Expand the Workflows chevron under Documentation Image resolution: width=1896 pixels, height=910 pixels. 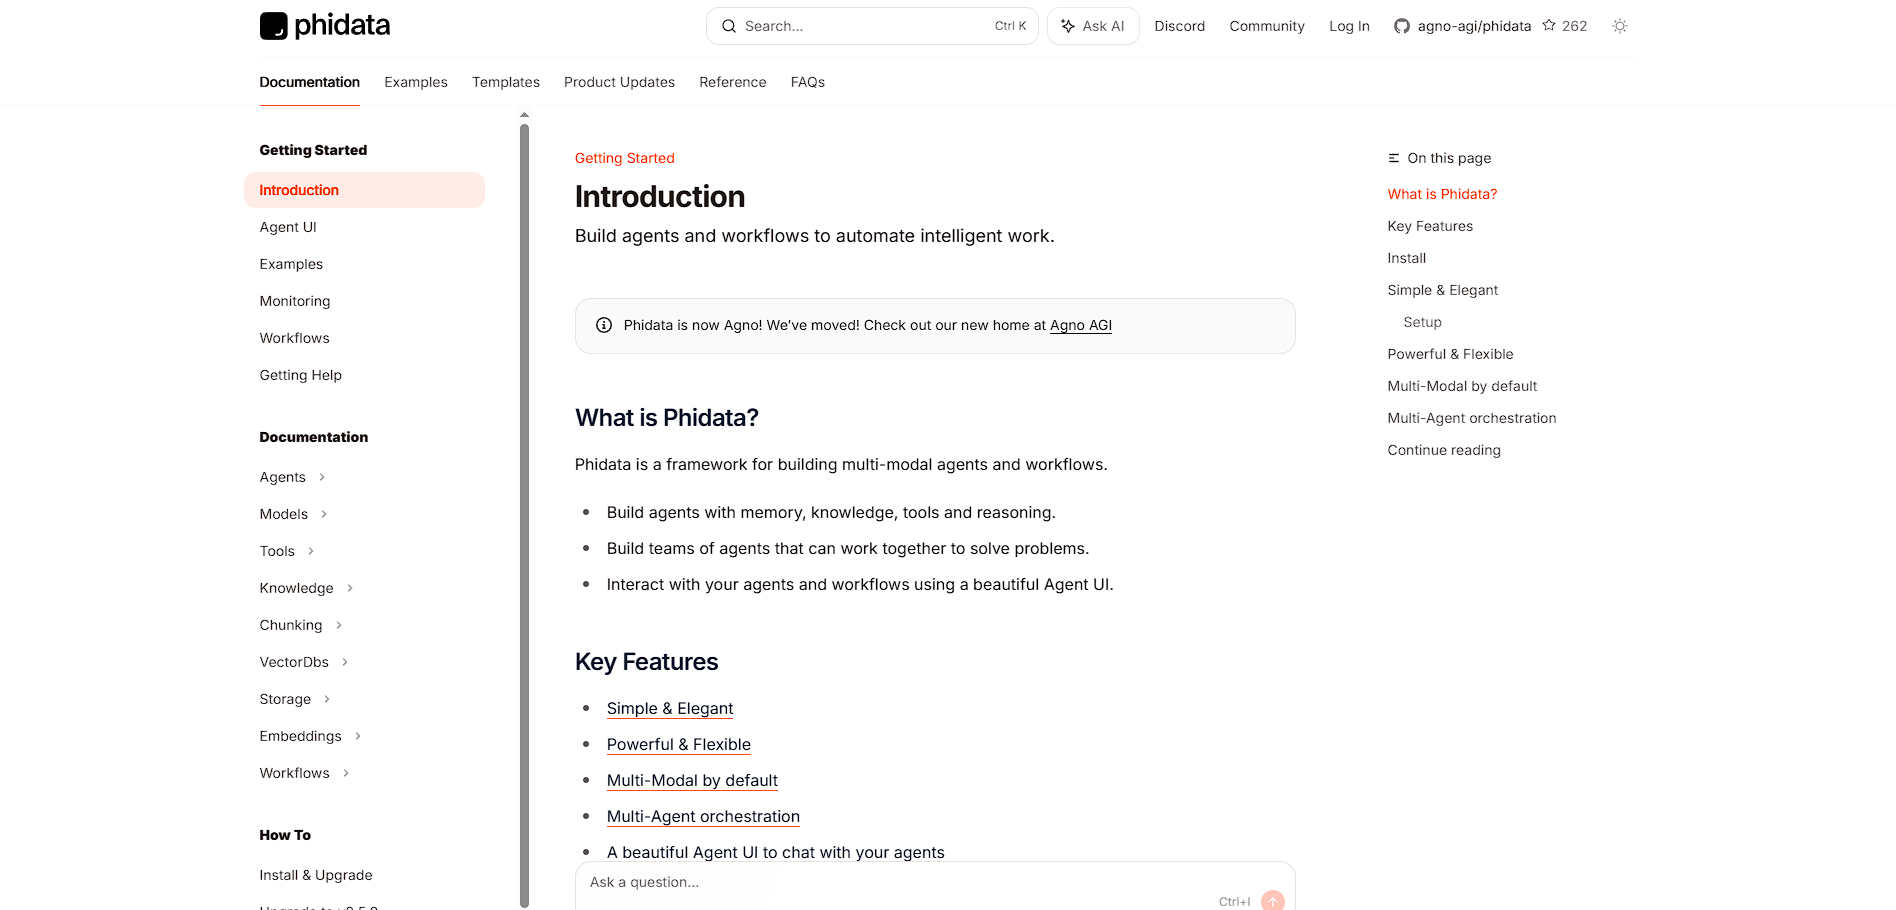pos(346,774)
